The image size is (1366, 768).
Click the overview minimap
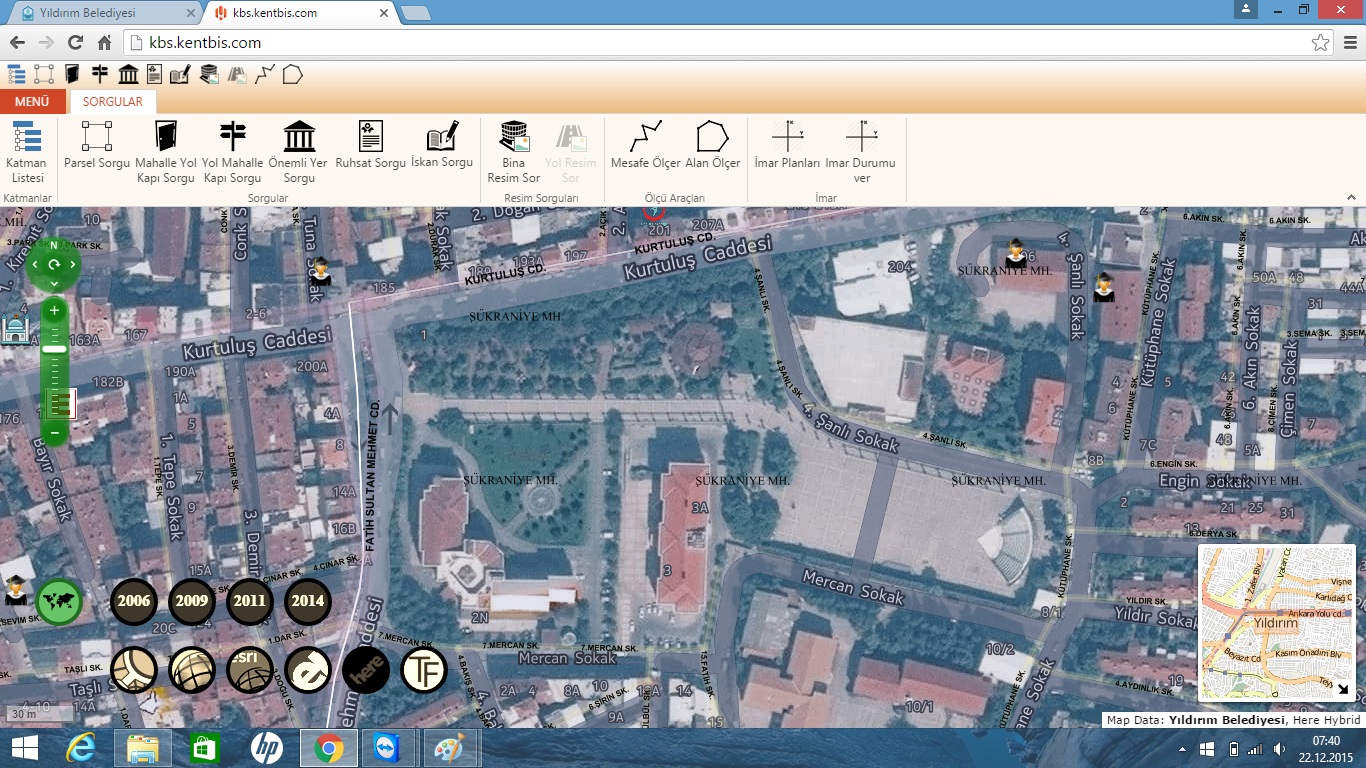pos(1276,622)
